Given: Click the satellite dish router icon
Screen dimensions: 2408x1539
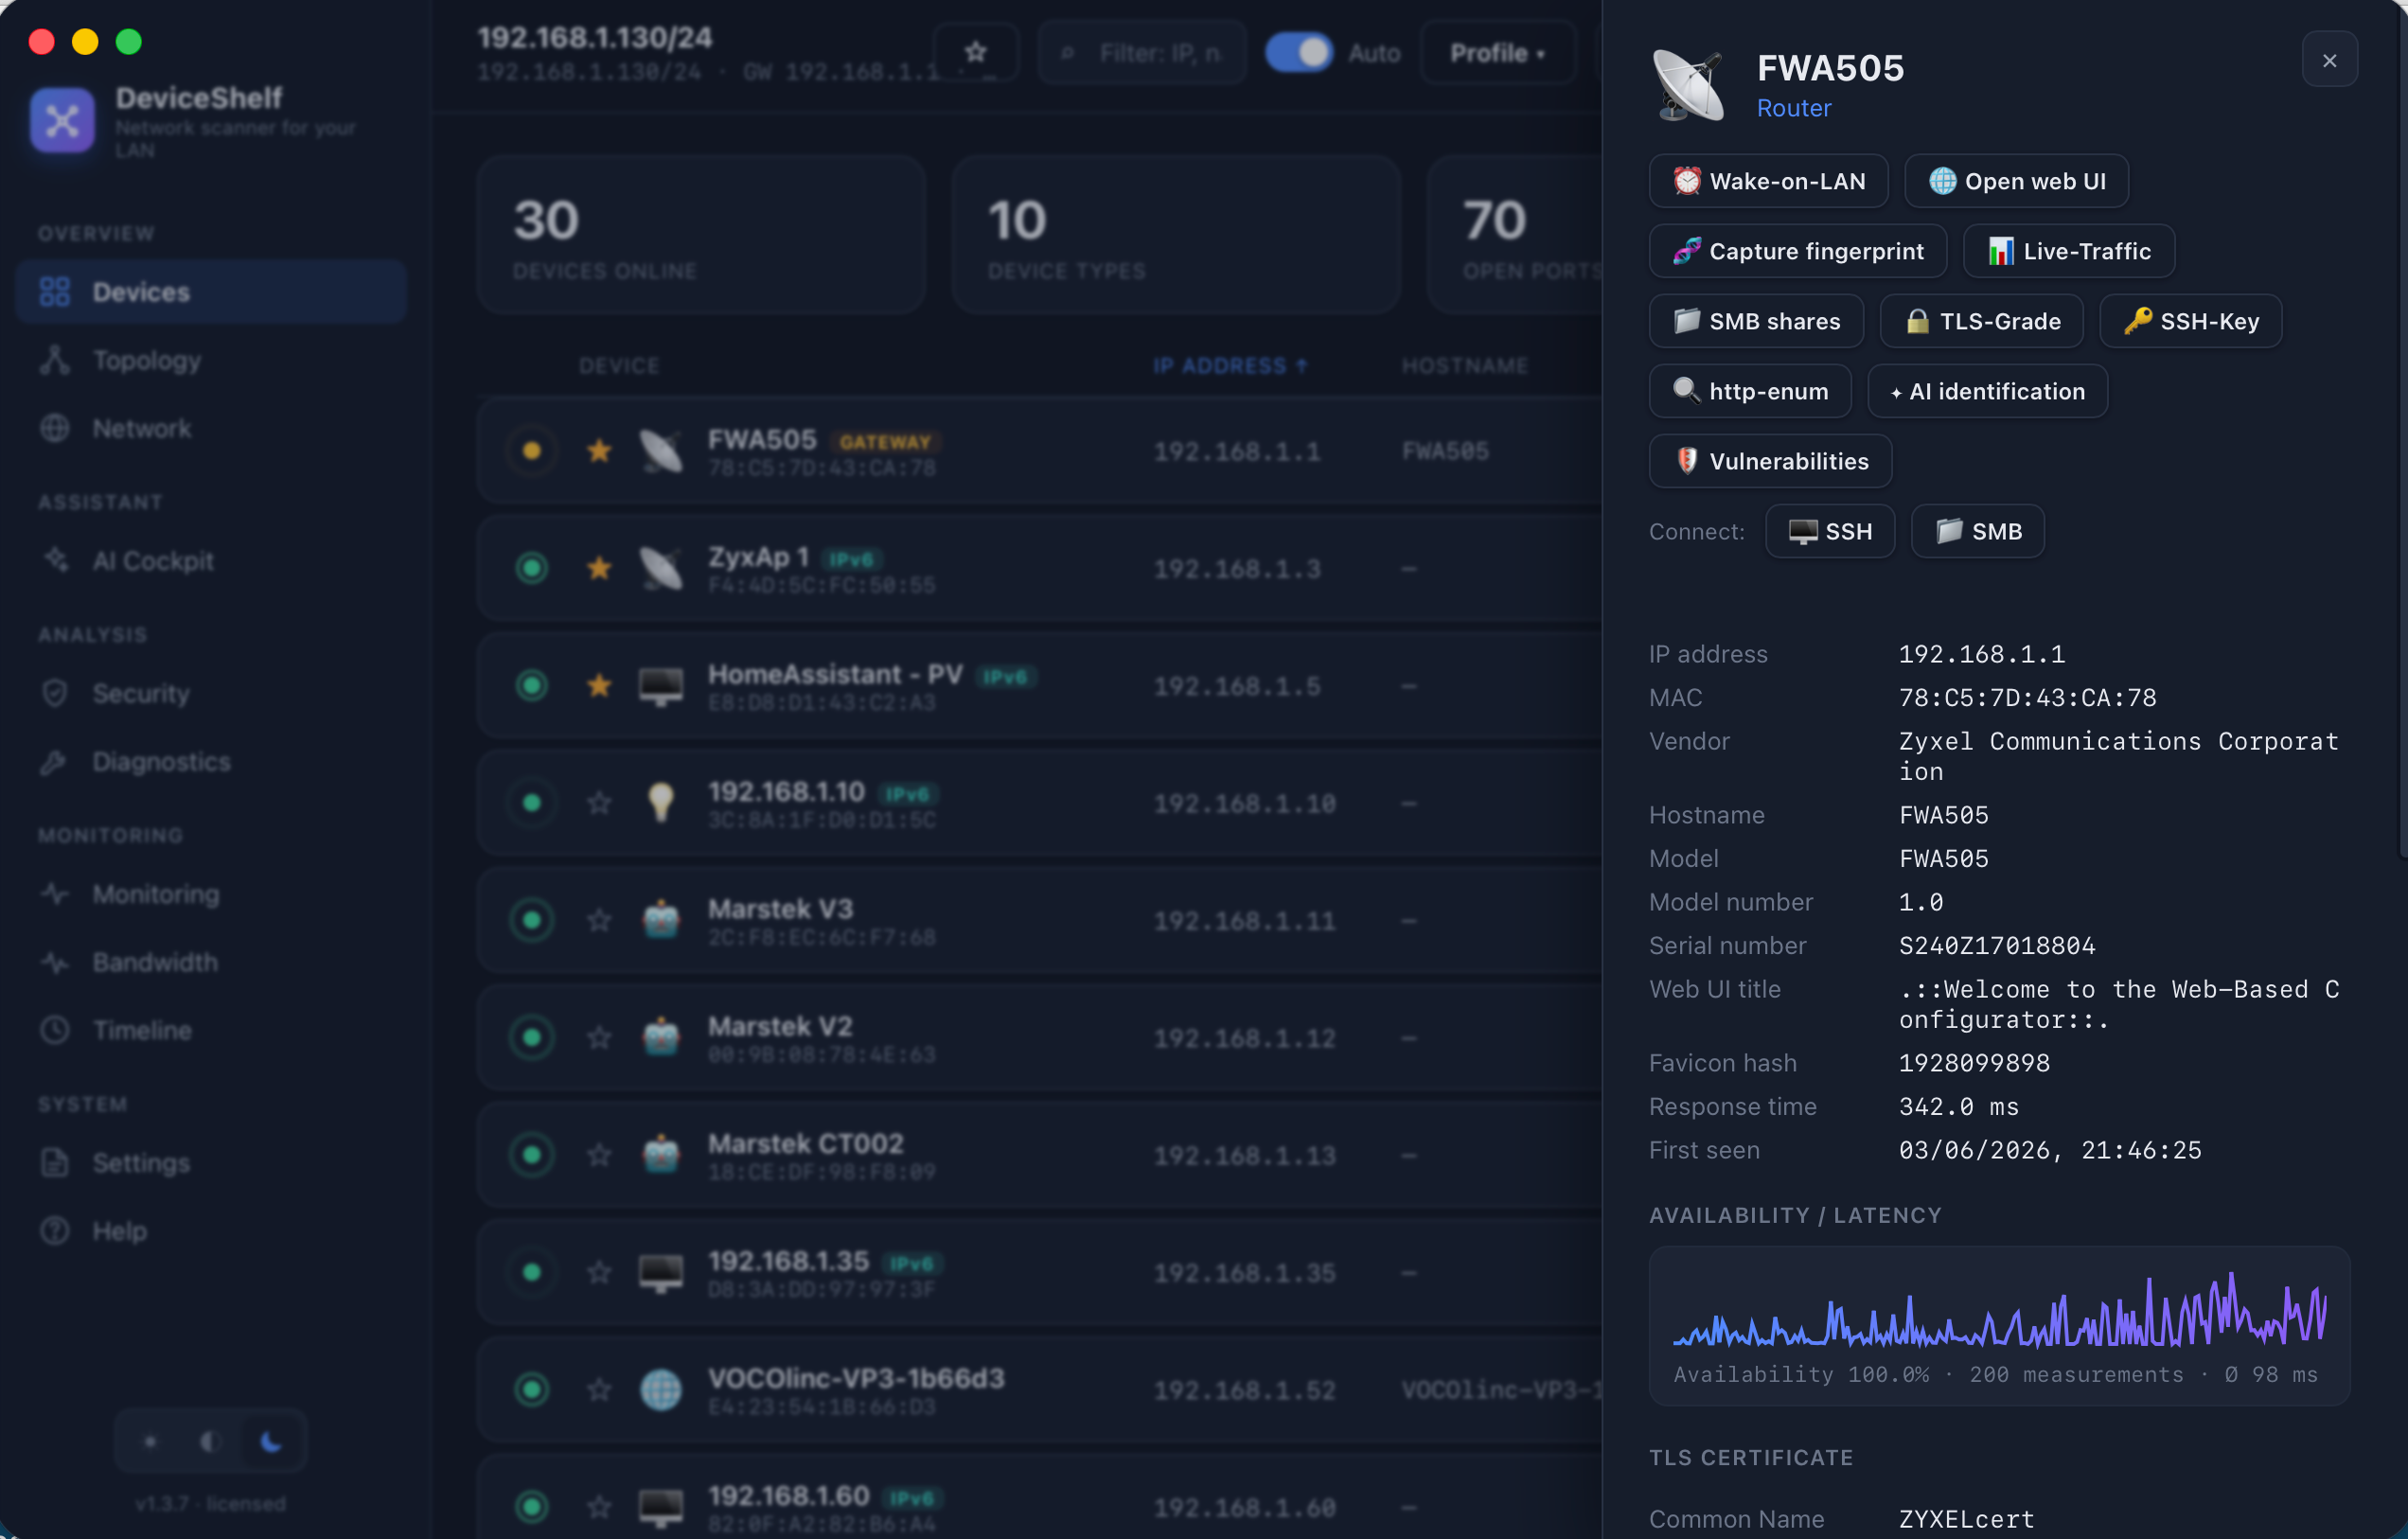Looking at the screenshot, I should pyautogui.click(x=1688, y=85).
